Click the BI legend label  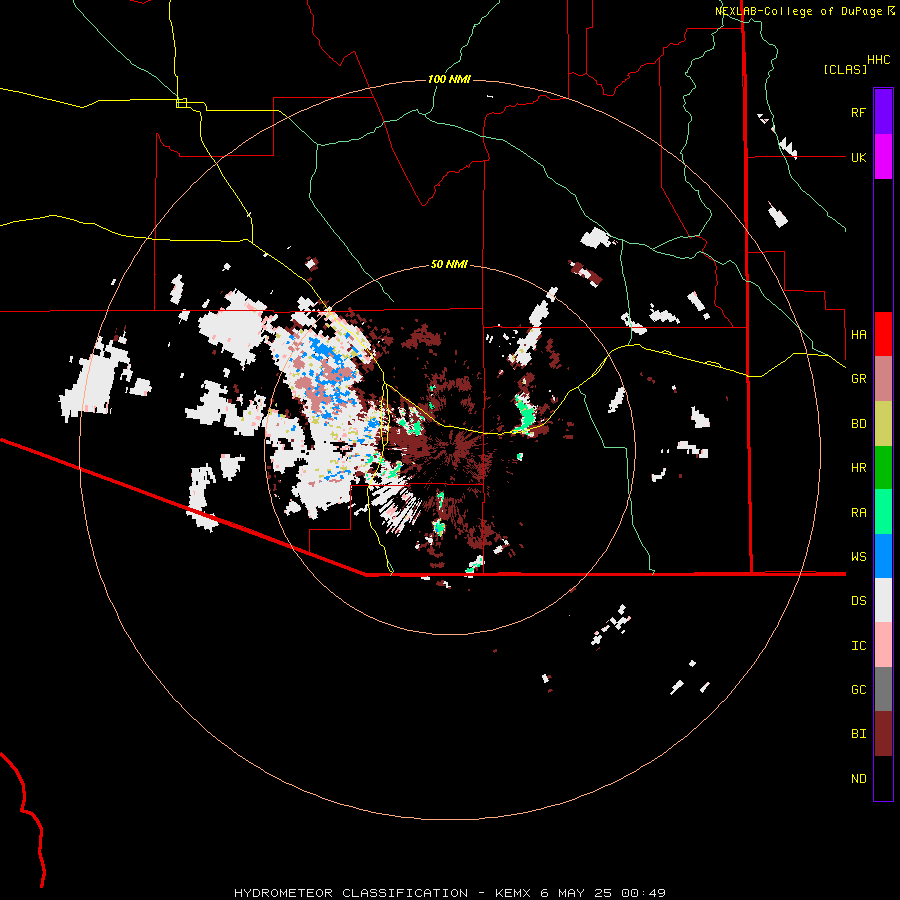858,734
